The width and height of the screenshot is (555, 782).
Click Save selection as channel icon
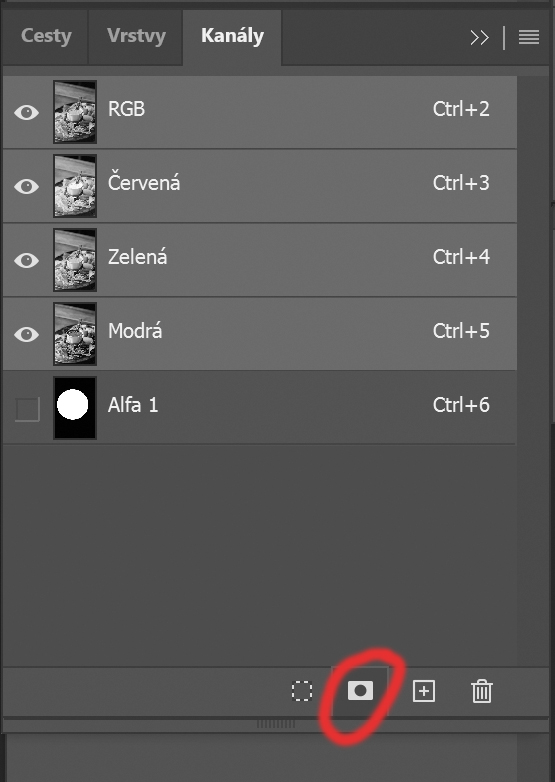point(360,691)
